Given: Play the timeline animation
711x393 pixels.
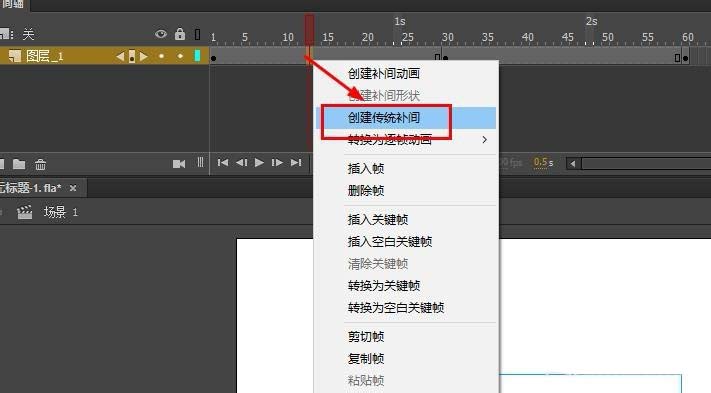Looking at the screenshot, I should click(x=259, y=162).
